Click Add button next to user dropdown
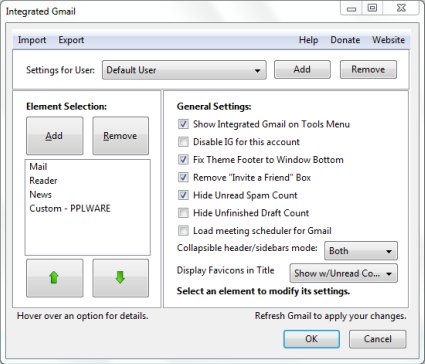This screenshot has height=364, width=425. pyautogui.click(x=302, y=69)
